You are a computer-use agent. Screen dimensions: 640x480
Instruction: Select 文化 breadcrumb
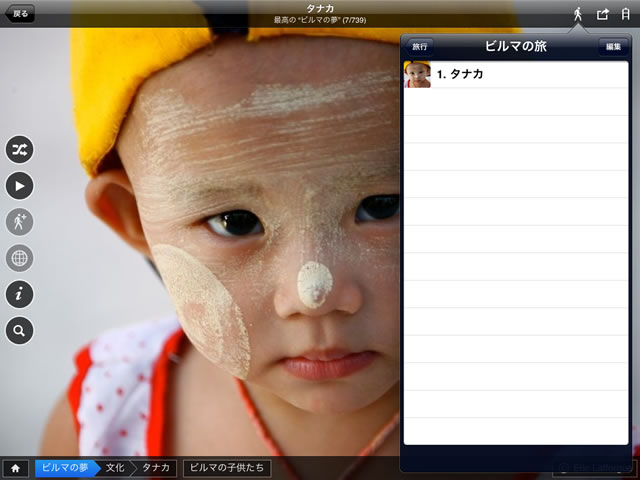click(x=115, y=468)
